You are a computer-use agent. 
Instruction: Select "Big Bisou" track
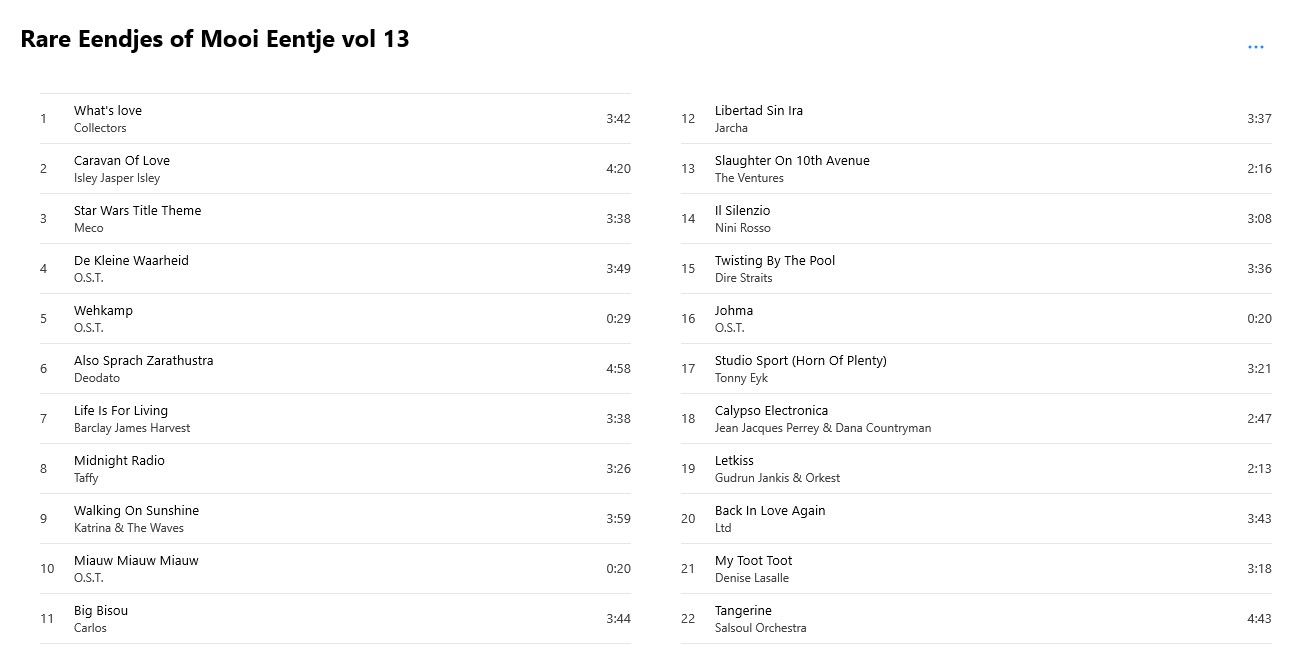tap(335, 619)
